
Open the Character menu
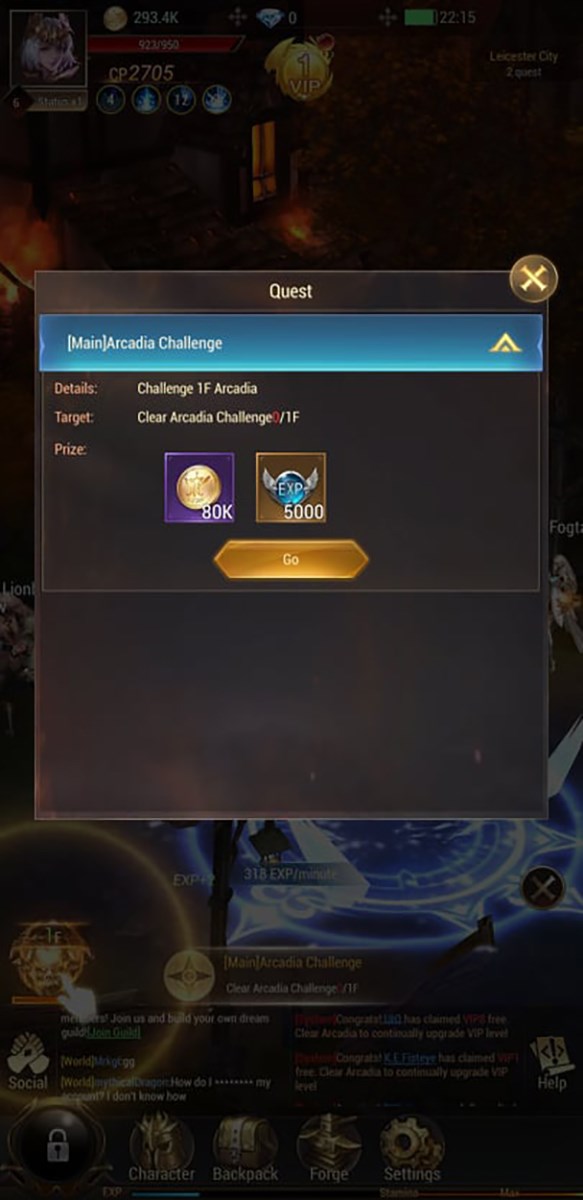point(162,1148)
